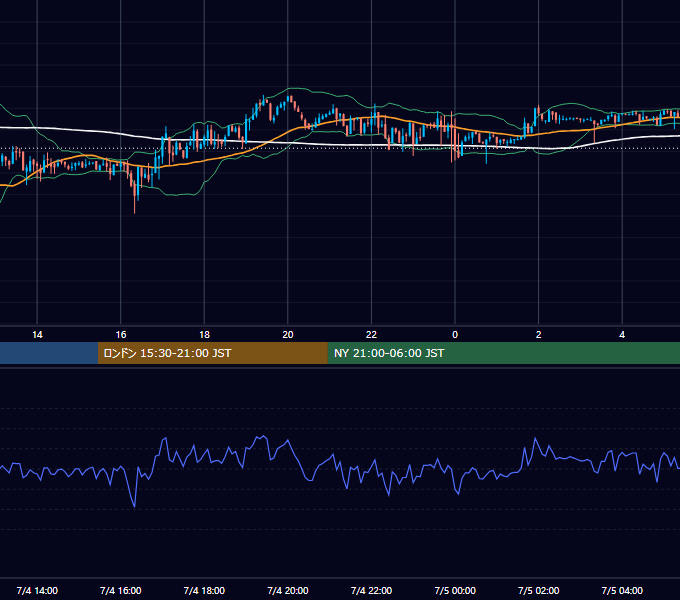The width and height of the screenshot is (680, 600).
Task: Click the 2 hour label on price chart axis
Action: pyautogui.click(x=538, y=335)
